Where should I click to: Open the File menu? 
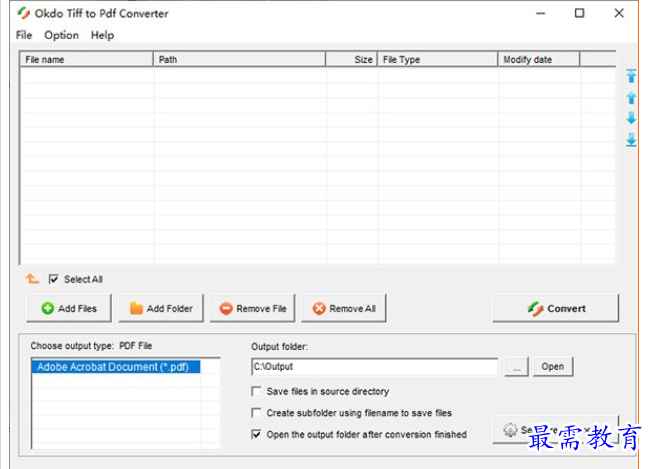click(x=24, y=35)
